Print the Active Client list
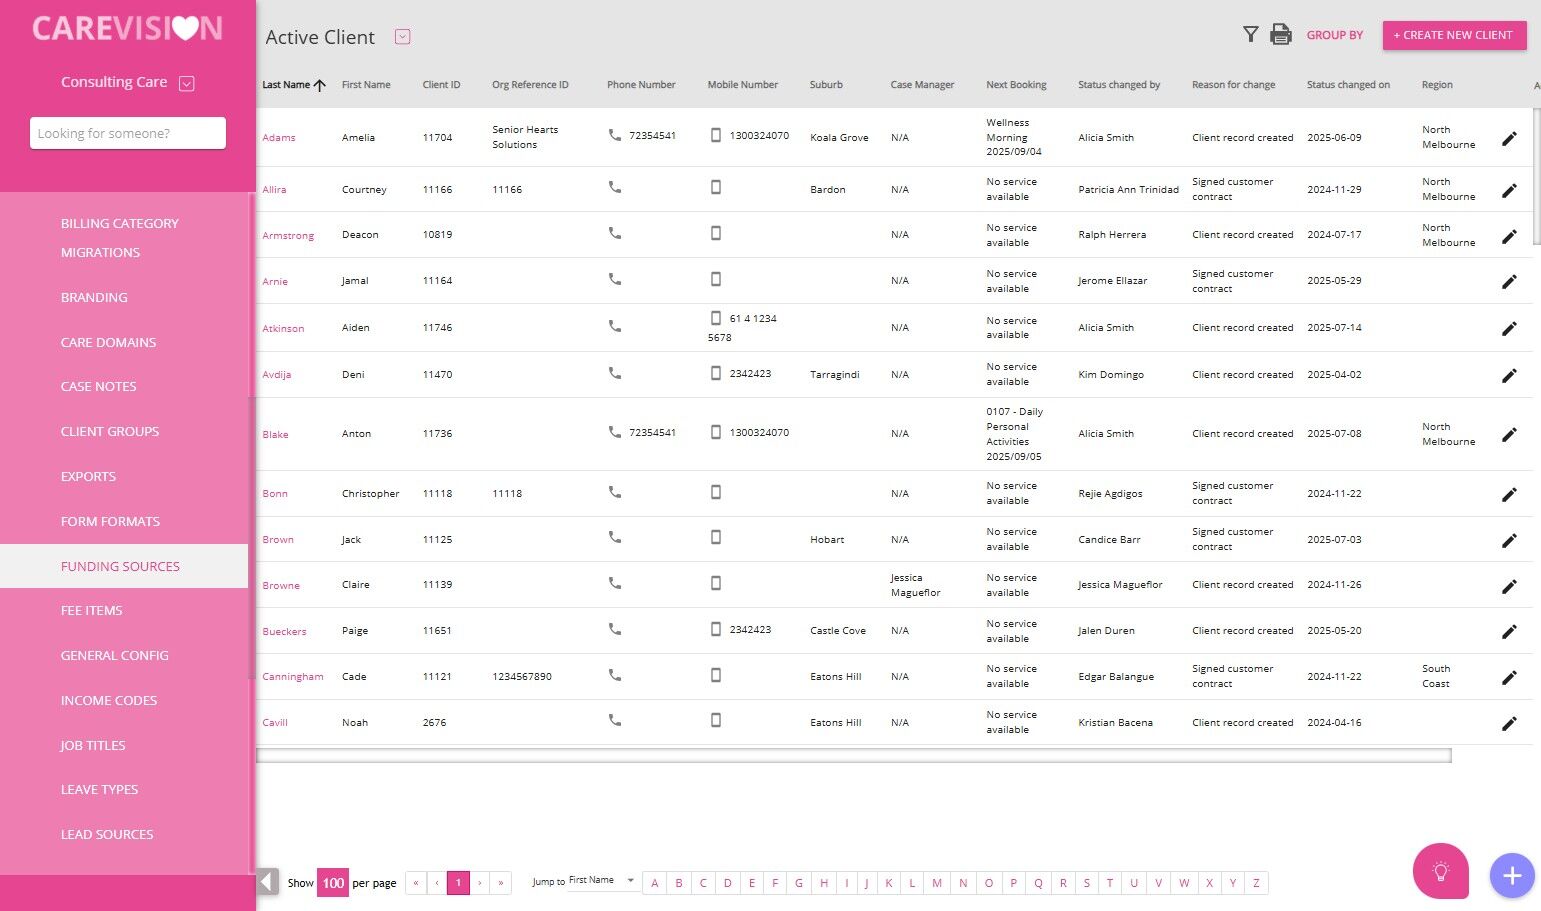This screenshot has width=1541, height=911. 1280,35
